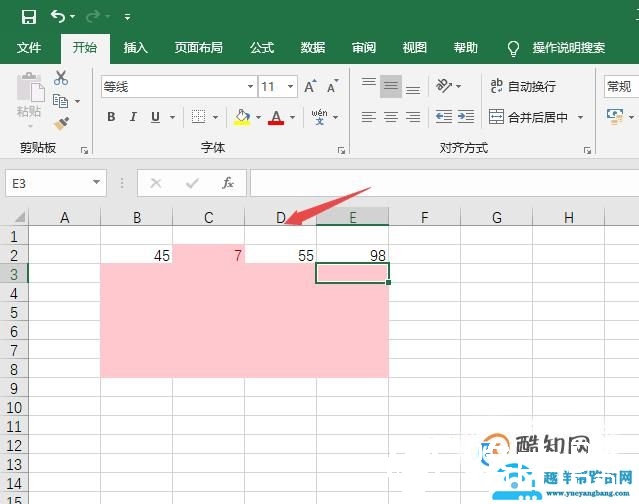Switch to the 视图 ribbon tab
639x504 pixels.
click(415, 48)
